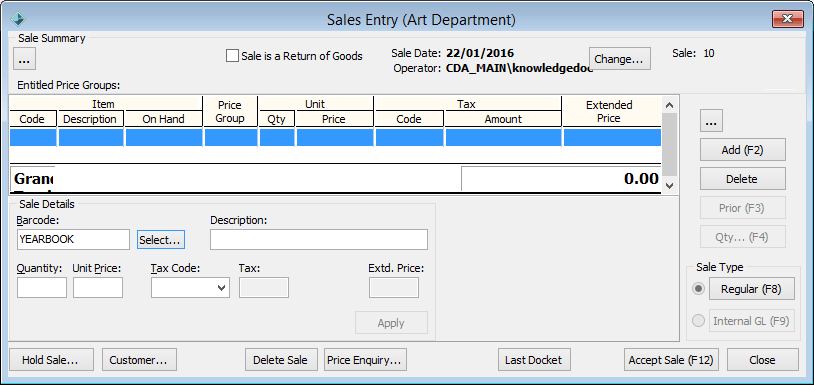Image resolution: width=814 pixels, height=385 pixels.
Task: Click the Quantity input box
Action: [x=42, y=287]
